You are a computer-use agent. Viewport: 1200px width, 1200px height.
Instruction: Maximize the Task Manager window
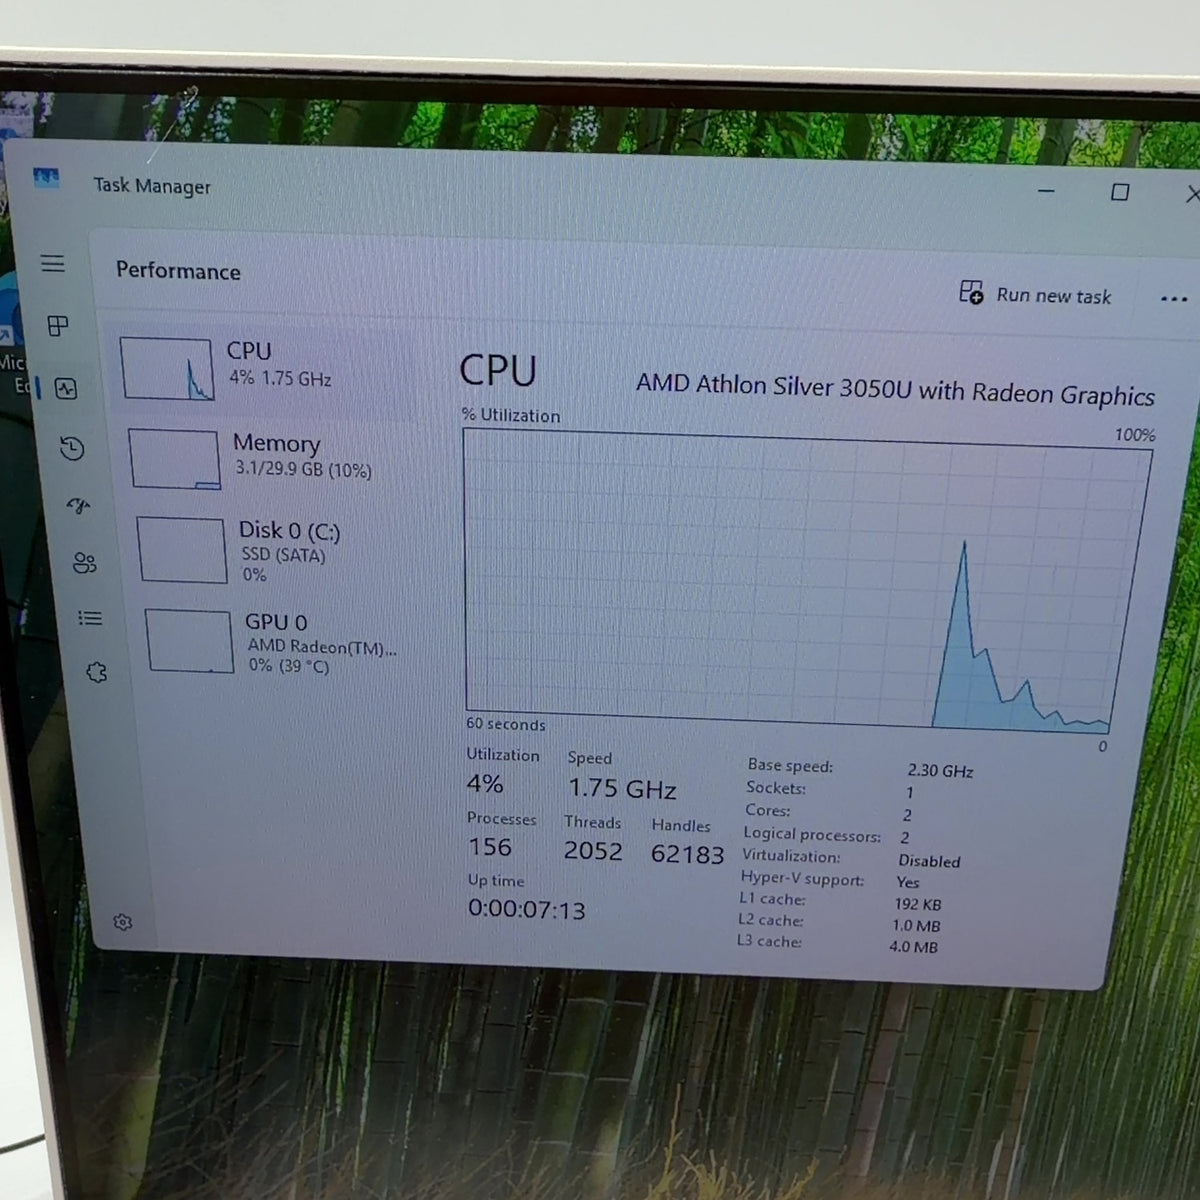[1120, 192]
